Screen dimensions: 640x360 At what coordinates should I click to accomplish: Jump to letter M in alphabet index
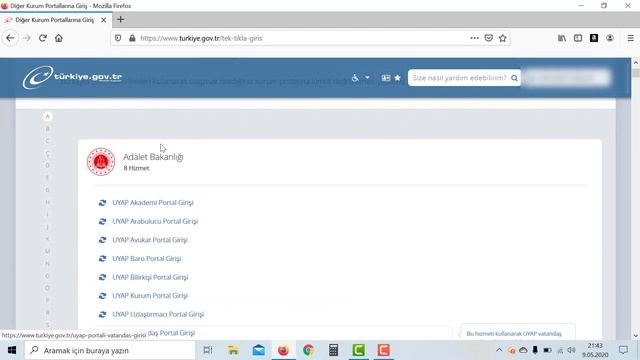[x=47, y=251]
